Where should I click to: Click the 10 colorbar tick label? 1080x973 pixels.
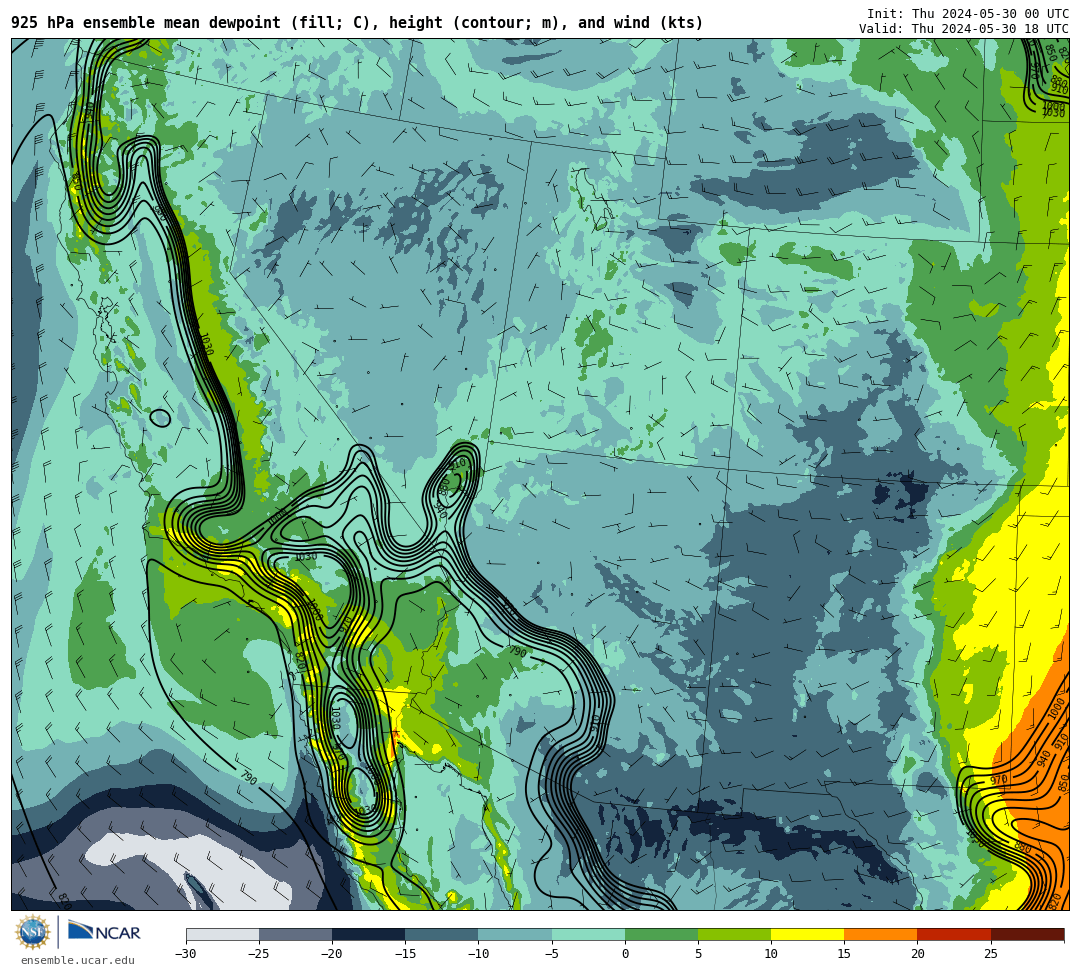[x=771, y=954]
